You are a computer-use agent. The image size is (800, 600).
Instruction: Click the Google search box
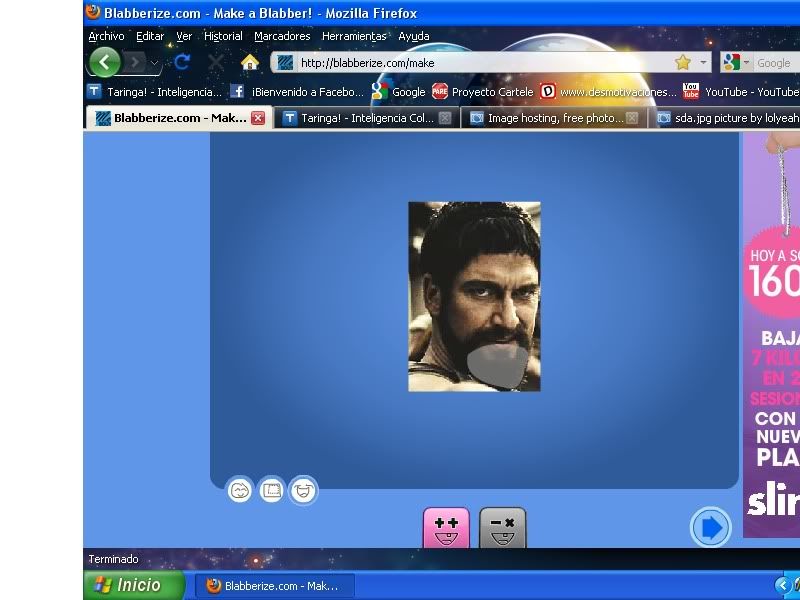pyautogui.click(x=776, y=63)
